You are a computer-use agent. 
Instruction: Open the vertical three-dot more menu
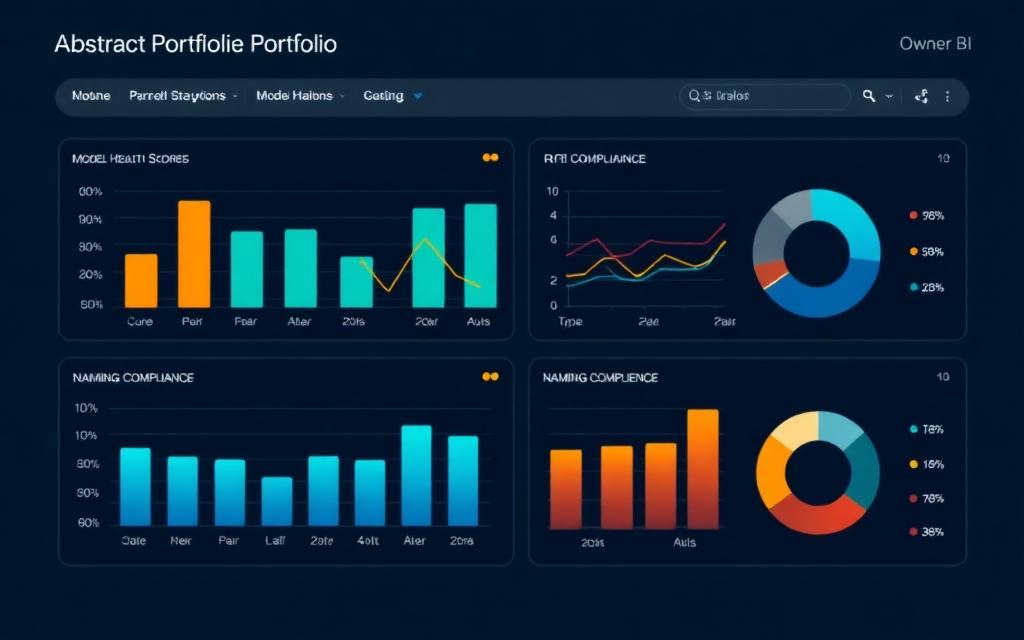coord(947,97)
